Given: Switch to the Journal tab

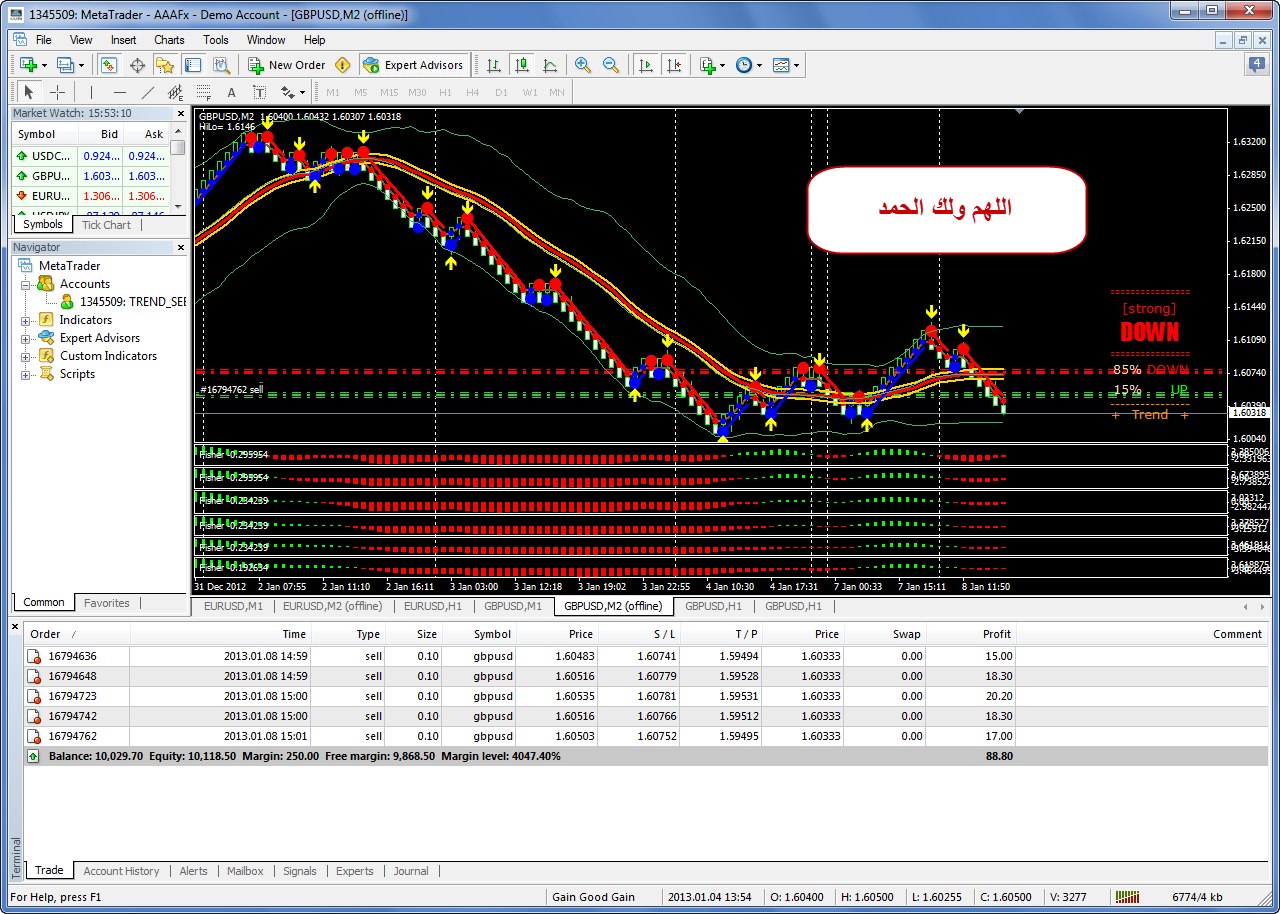Looking at the screenshot, I should coord(411,871).
